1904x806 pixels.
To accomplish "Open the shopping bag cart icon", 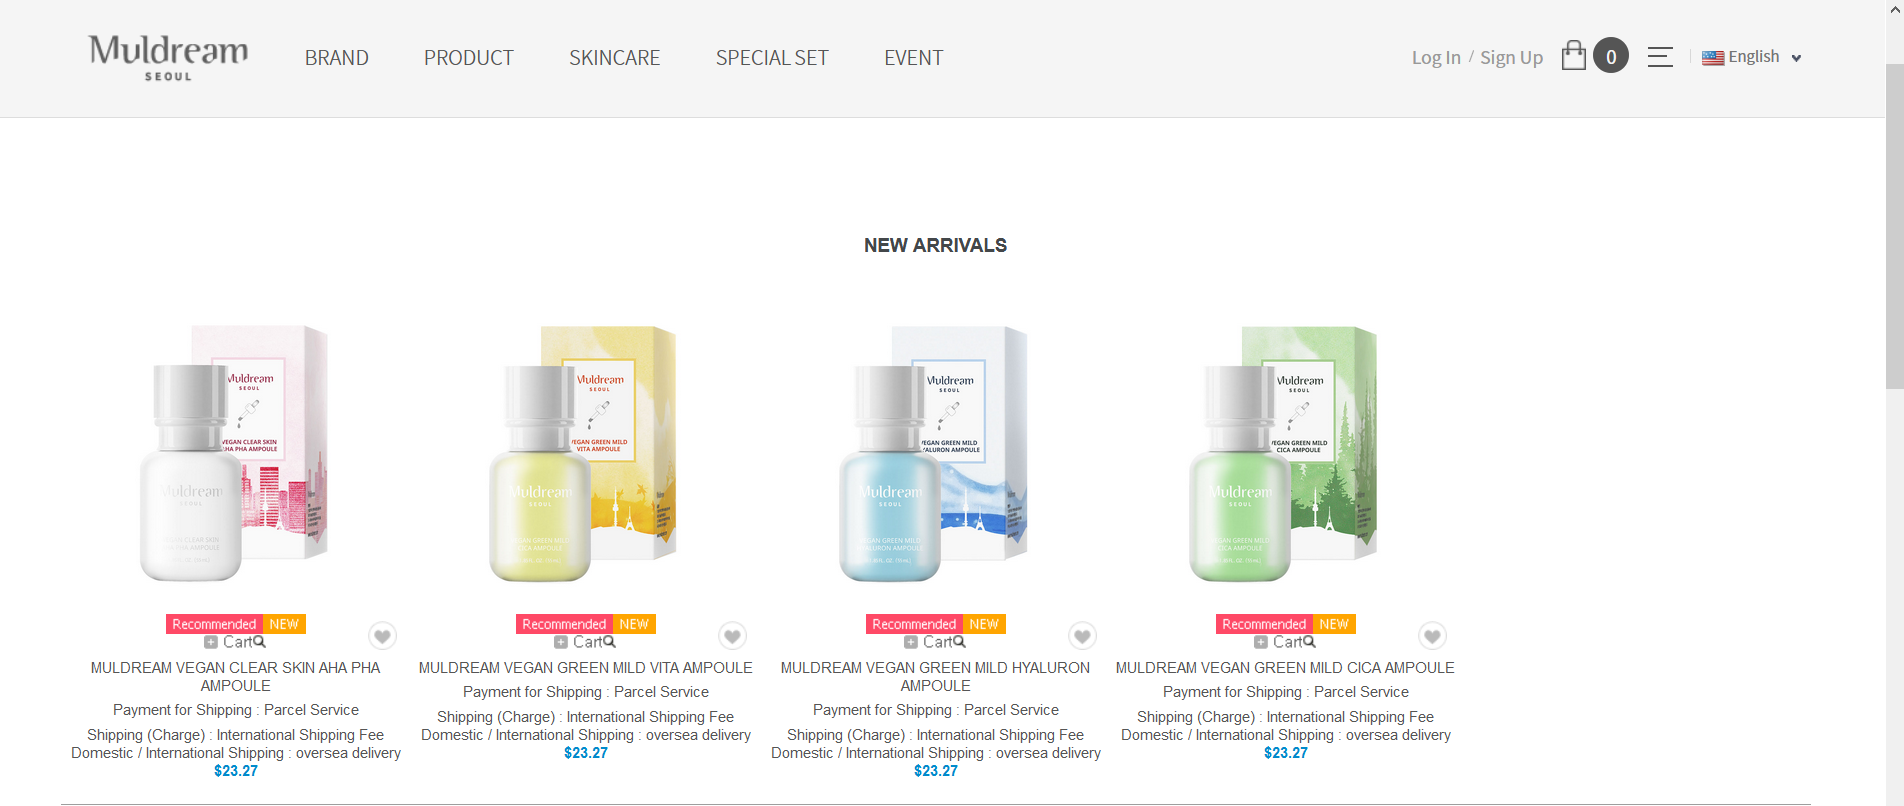I will point(1574,55).
